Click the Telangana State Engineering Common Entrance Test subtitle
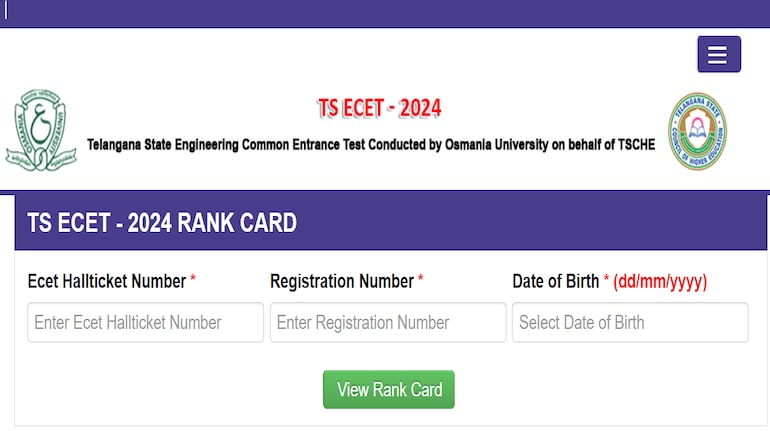The height and width of the screenshot is (431, 770). pyautogui.click(x=371, y=145)
